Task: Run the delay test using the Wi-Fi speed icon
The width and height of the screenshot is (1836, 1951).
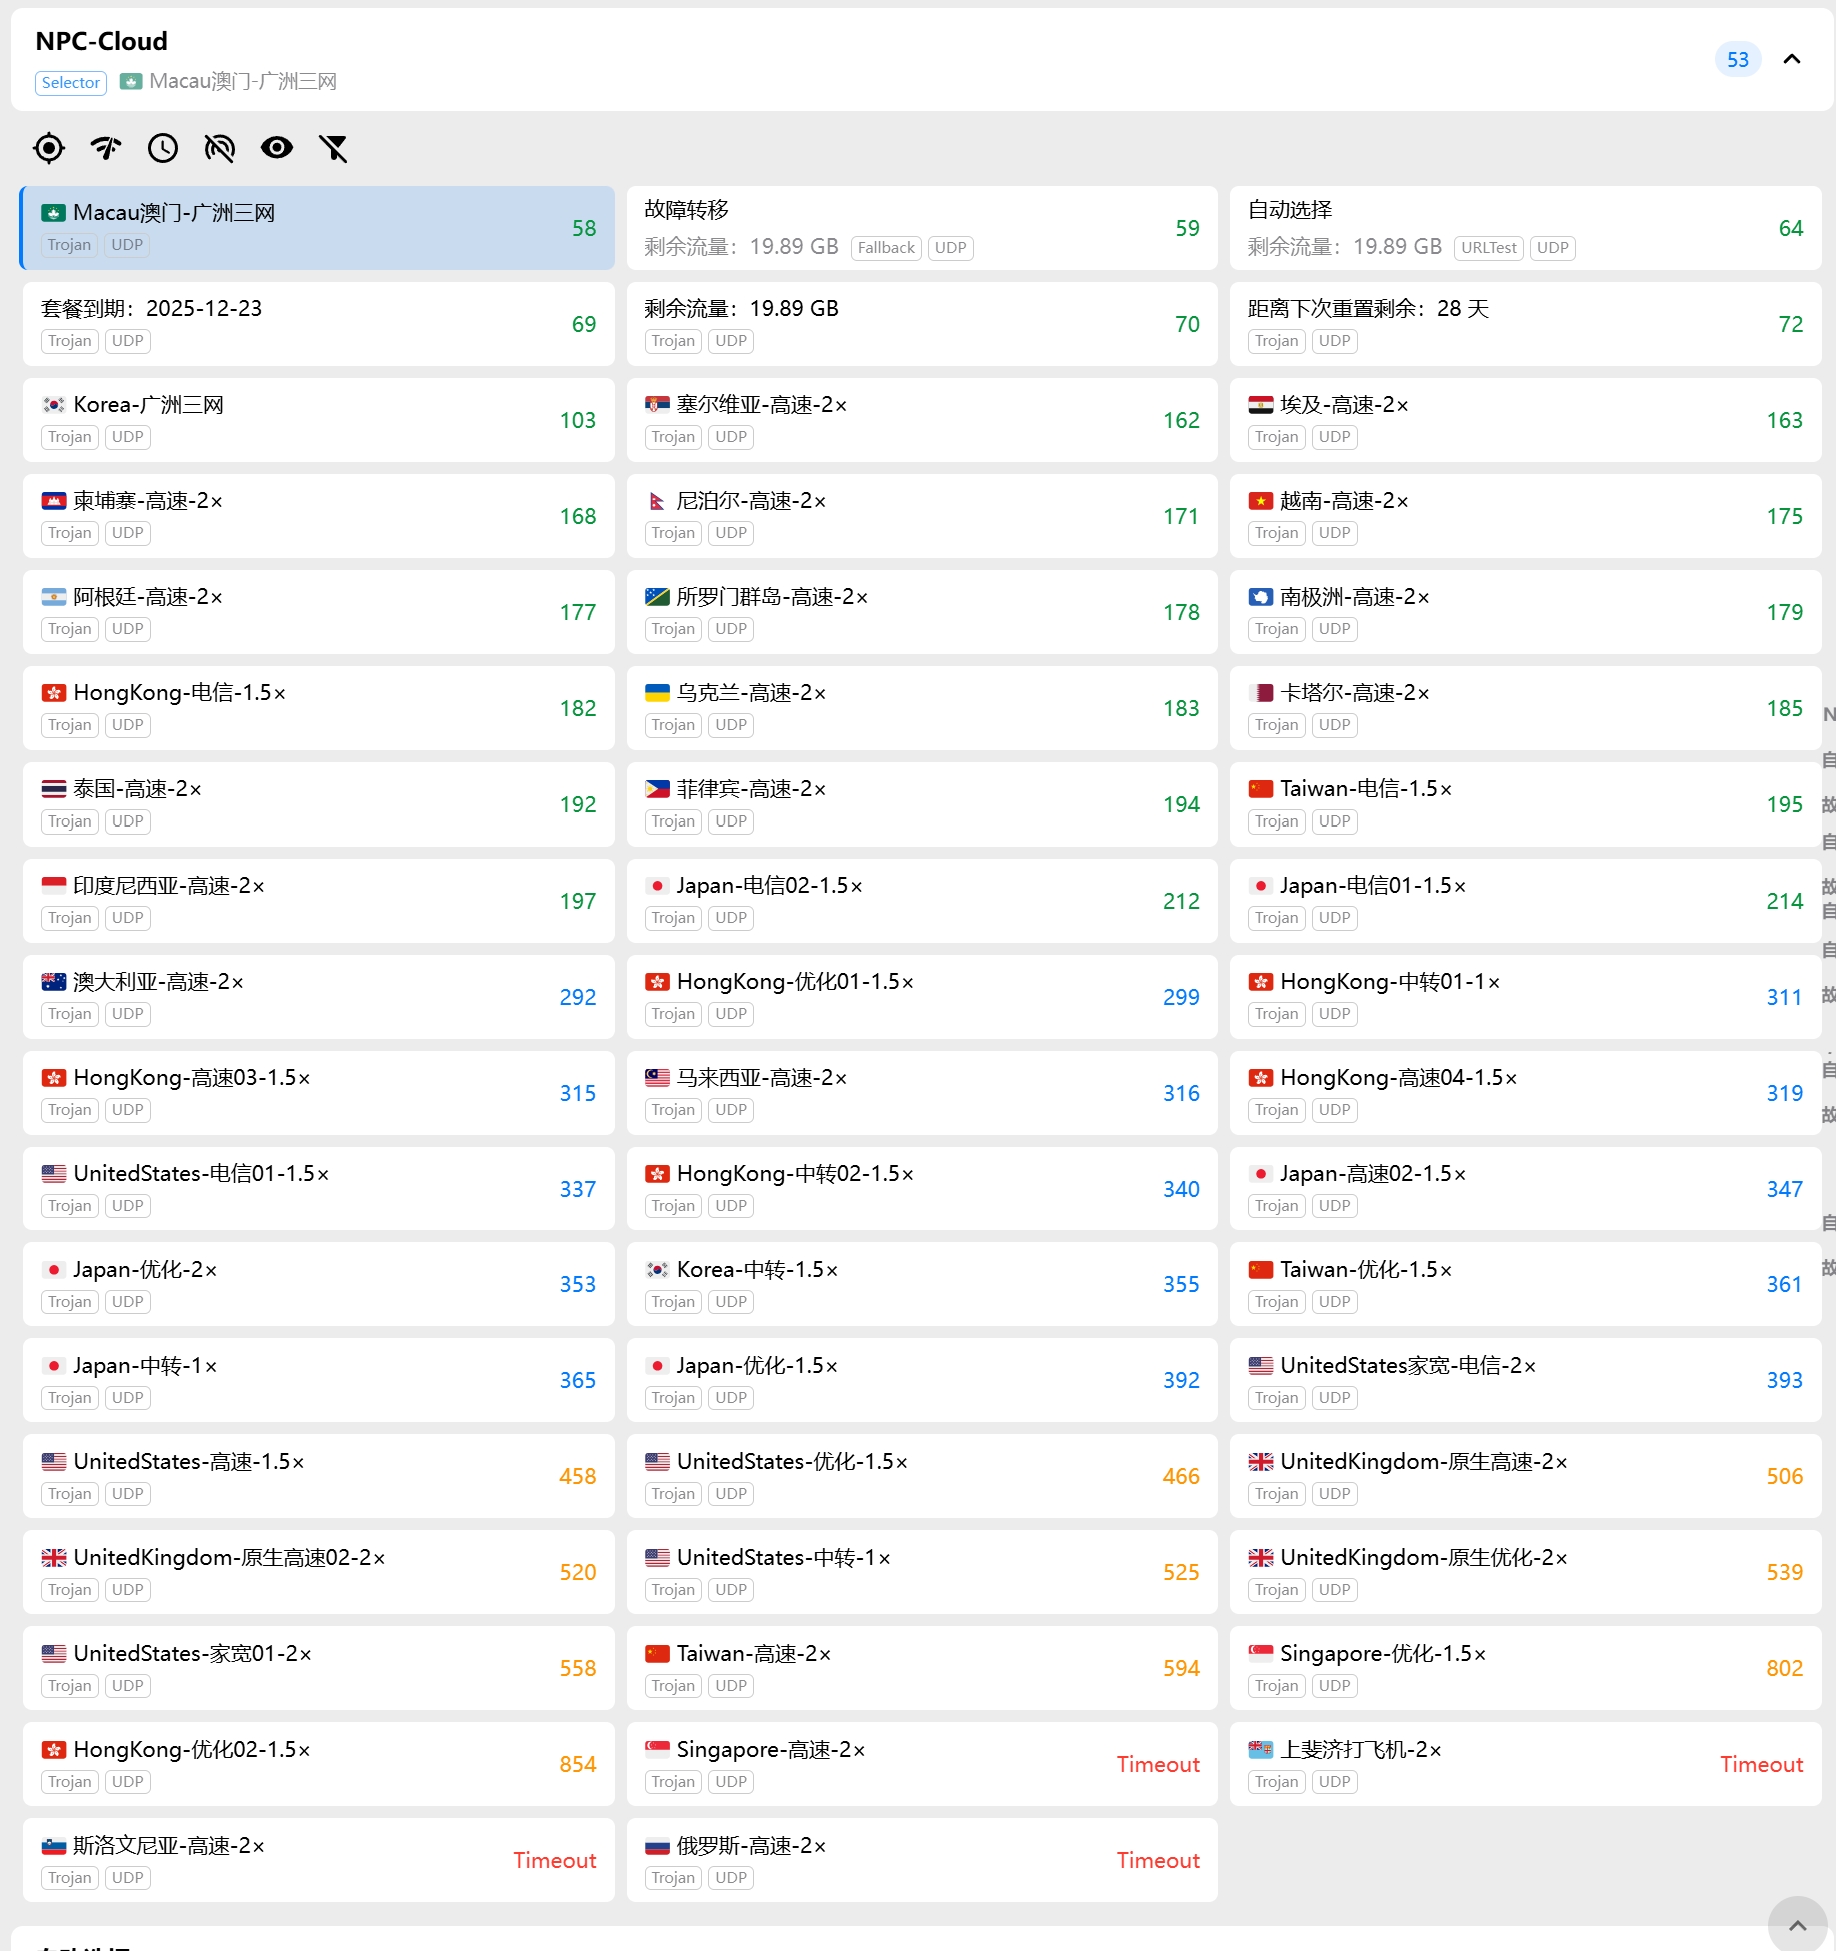Action: click(x=105, y=148)
